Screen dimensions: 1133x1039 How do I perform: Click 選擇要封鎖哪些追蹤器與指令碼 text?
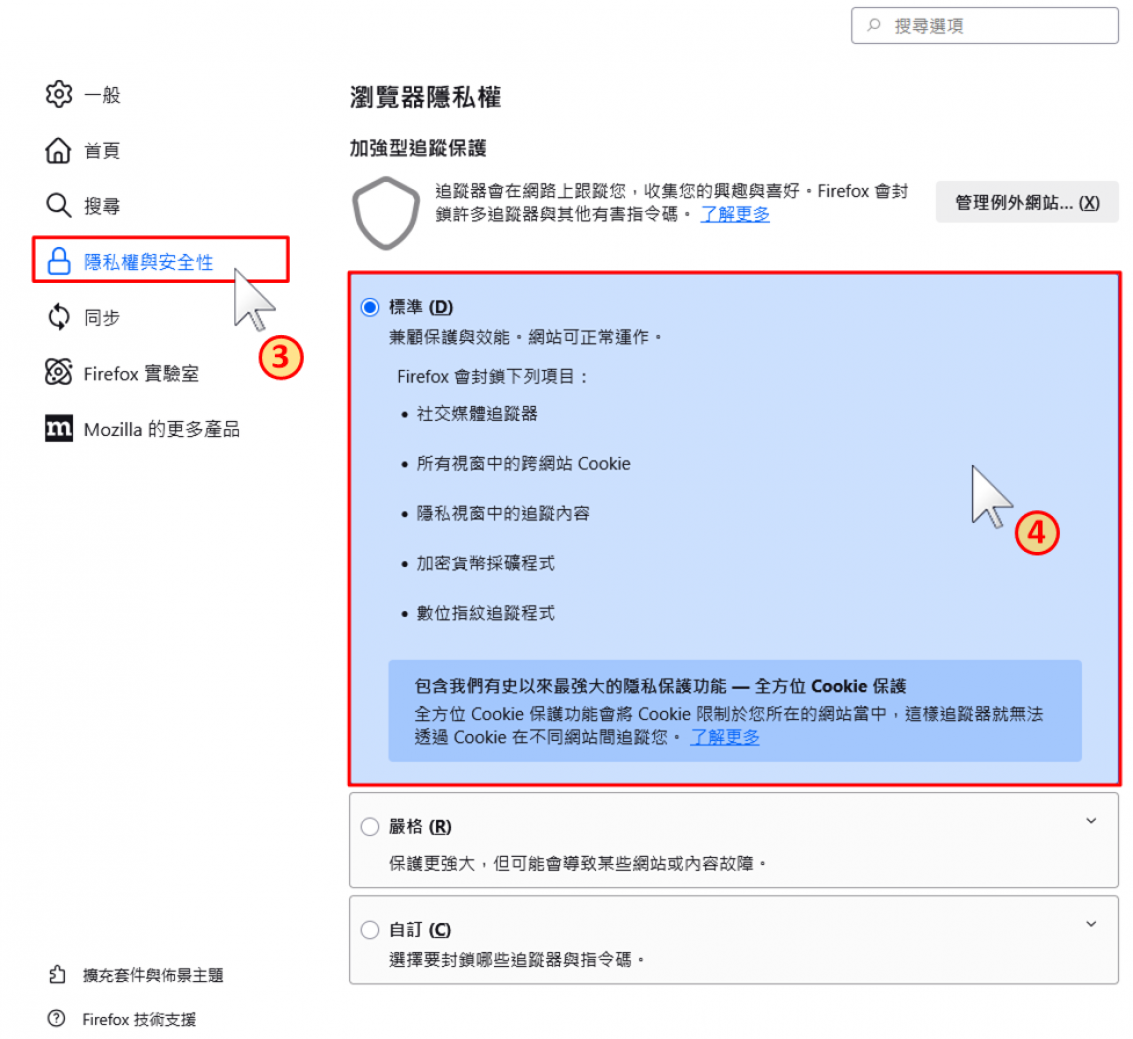coord(516,960)
